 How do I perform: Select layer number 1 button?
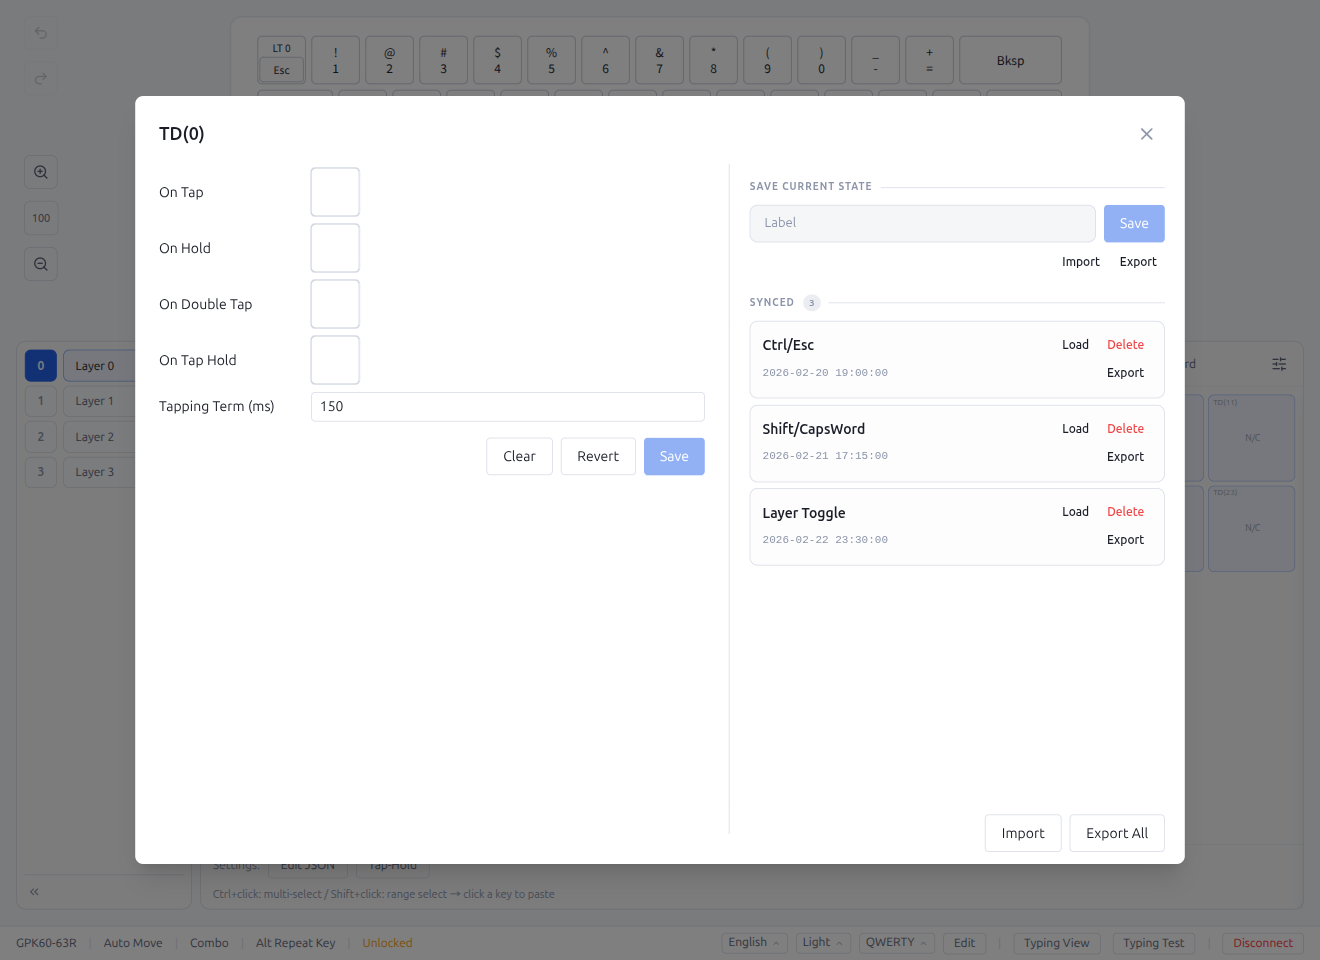click(x=41, y=401)
